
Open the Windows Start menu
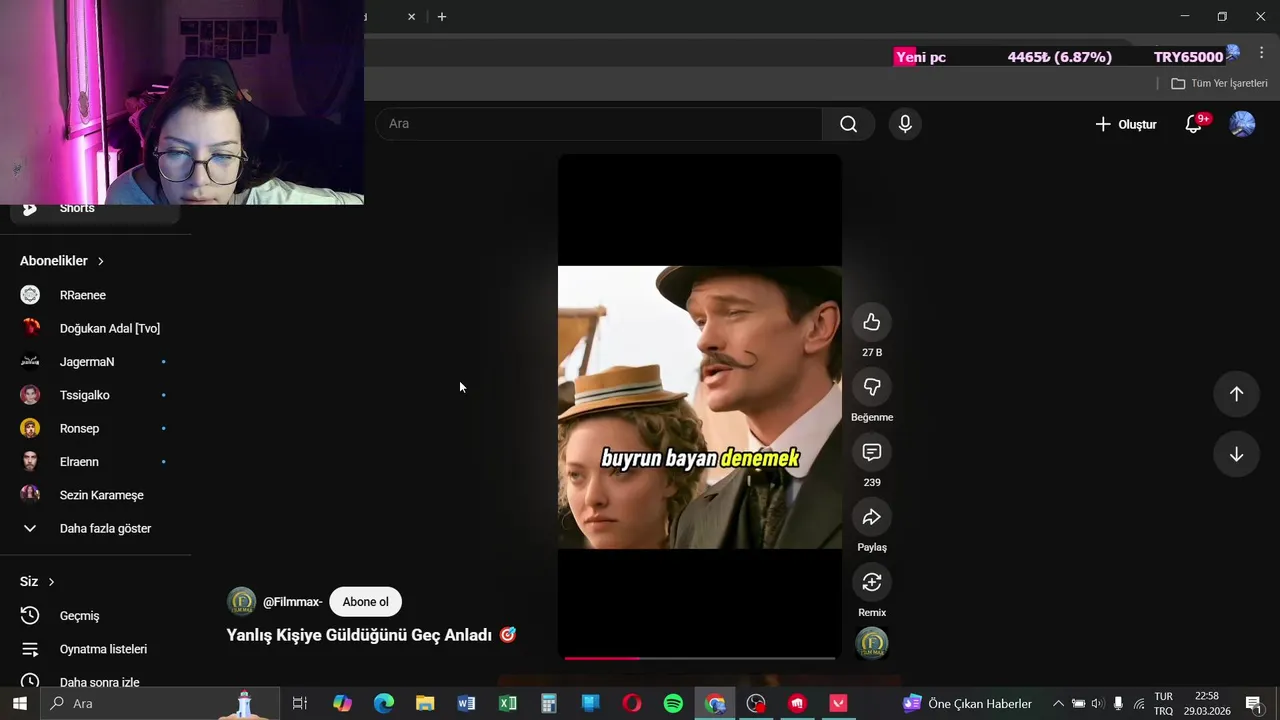[19, 704]
